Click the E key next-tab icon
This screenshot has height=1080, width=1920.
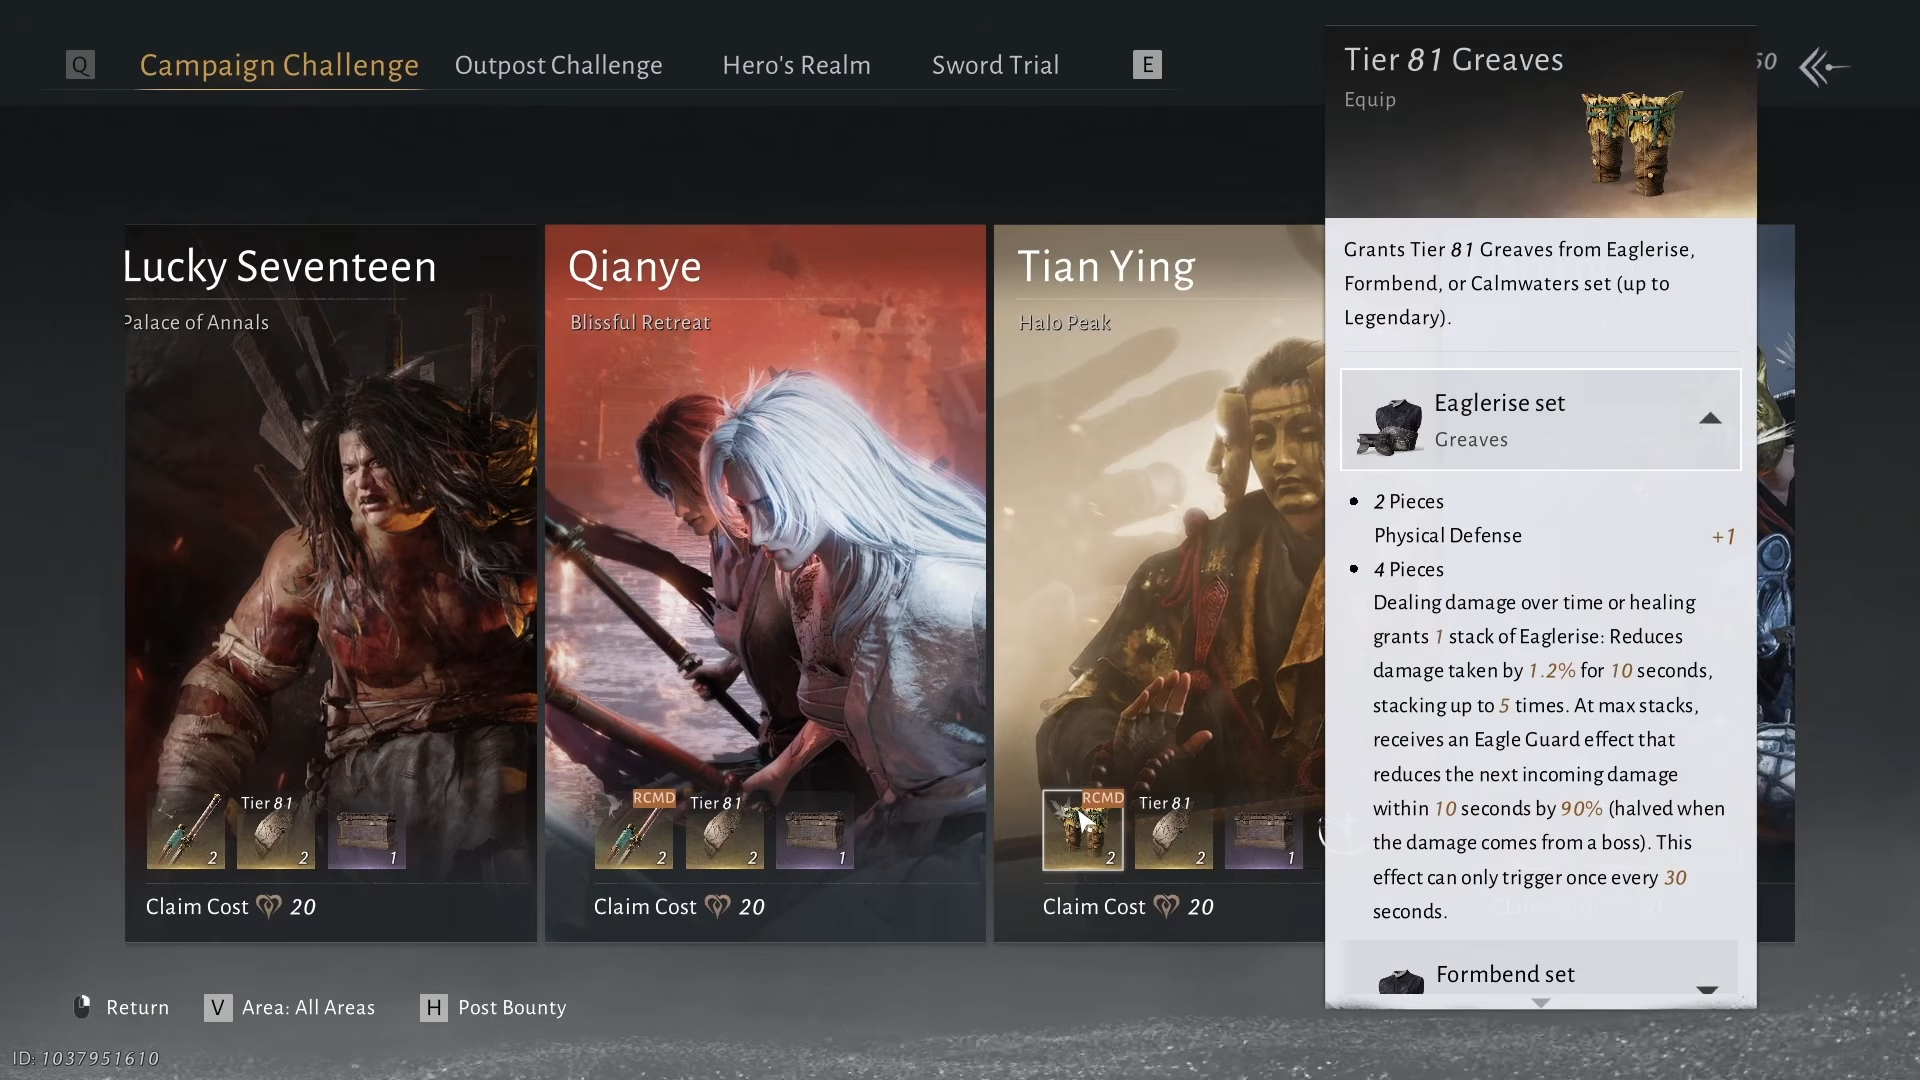click(1147, 65)
